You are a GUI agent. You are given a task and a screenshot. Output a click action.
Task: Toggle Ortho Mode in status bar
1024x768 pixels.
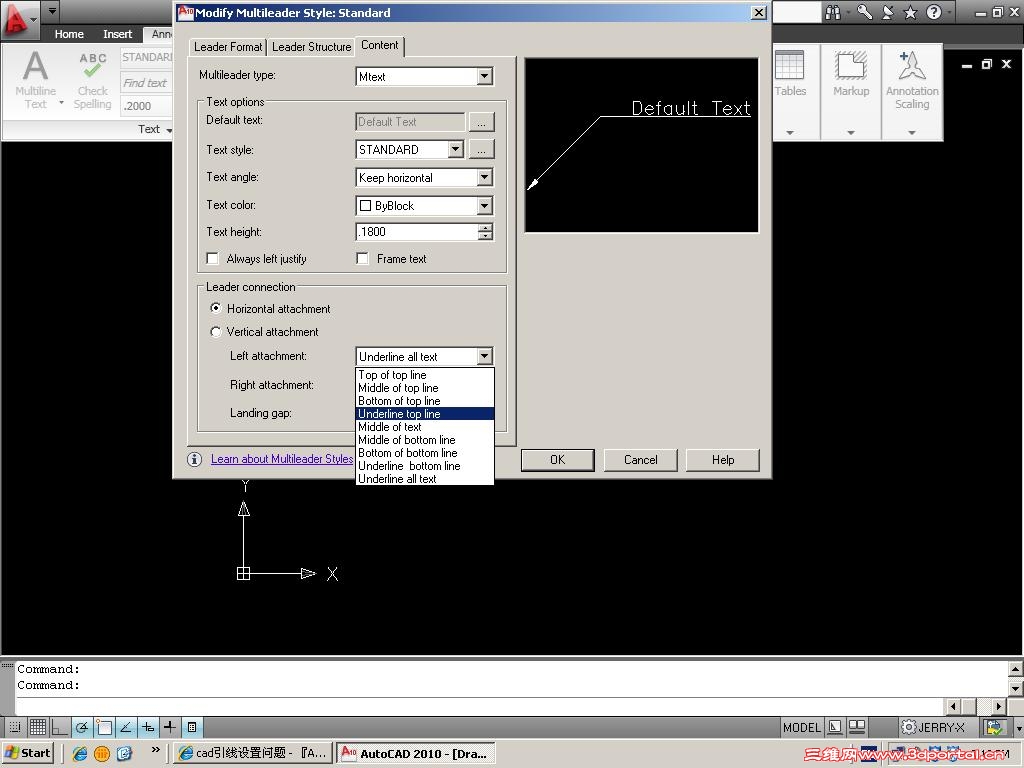tap(59, 727)
